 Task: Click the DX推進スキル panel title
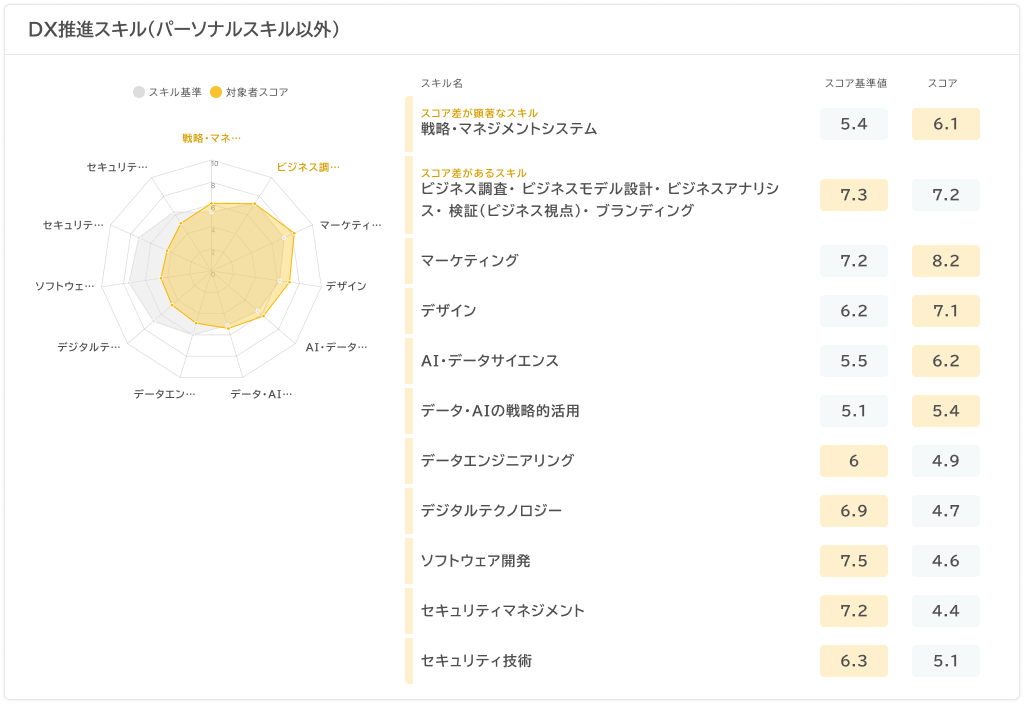pos(184,30)
